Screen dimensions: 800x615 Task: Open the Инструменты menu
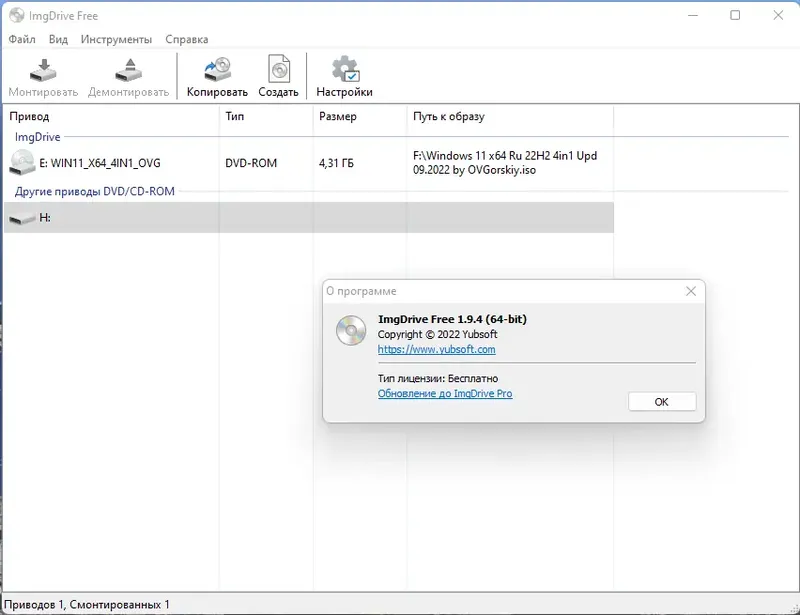[116, 39]
